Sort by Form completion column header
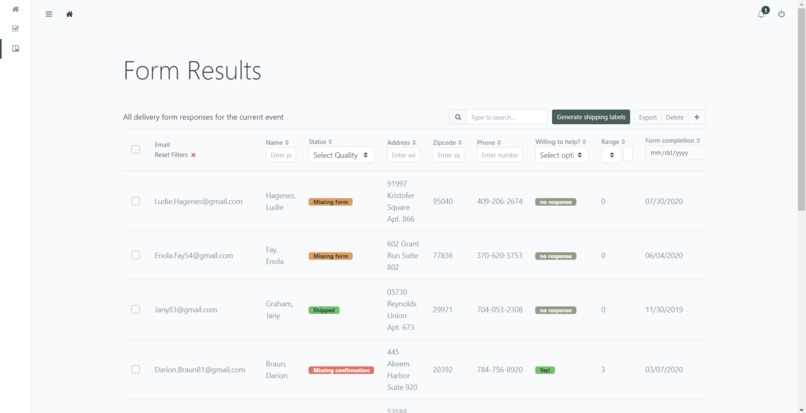The height and width of the screenshot is (413, 806). 673,140
